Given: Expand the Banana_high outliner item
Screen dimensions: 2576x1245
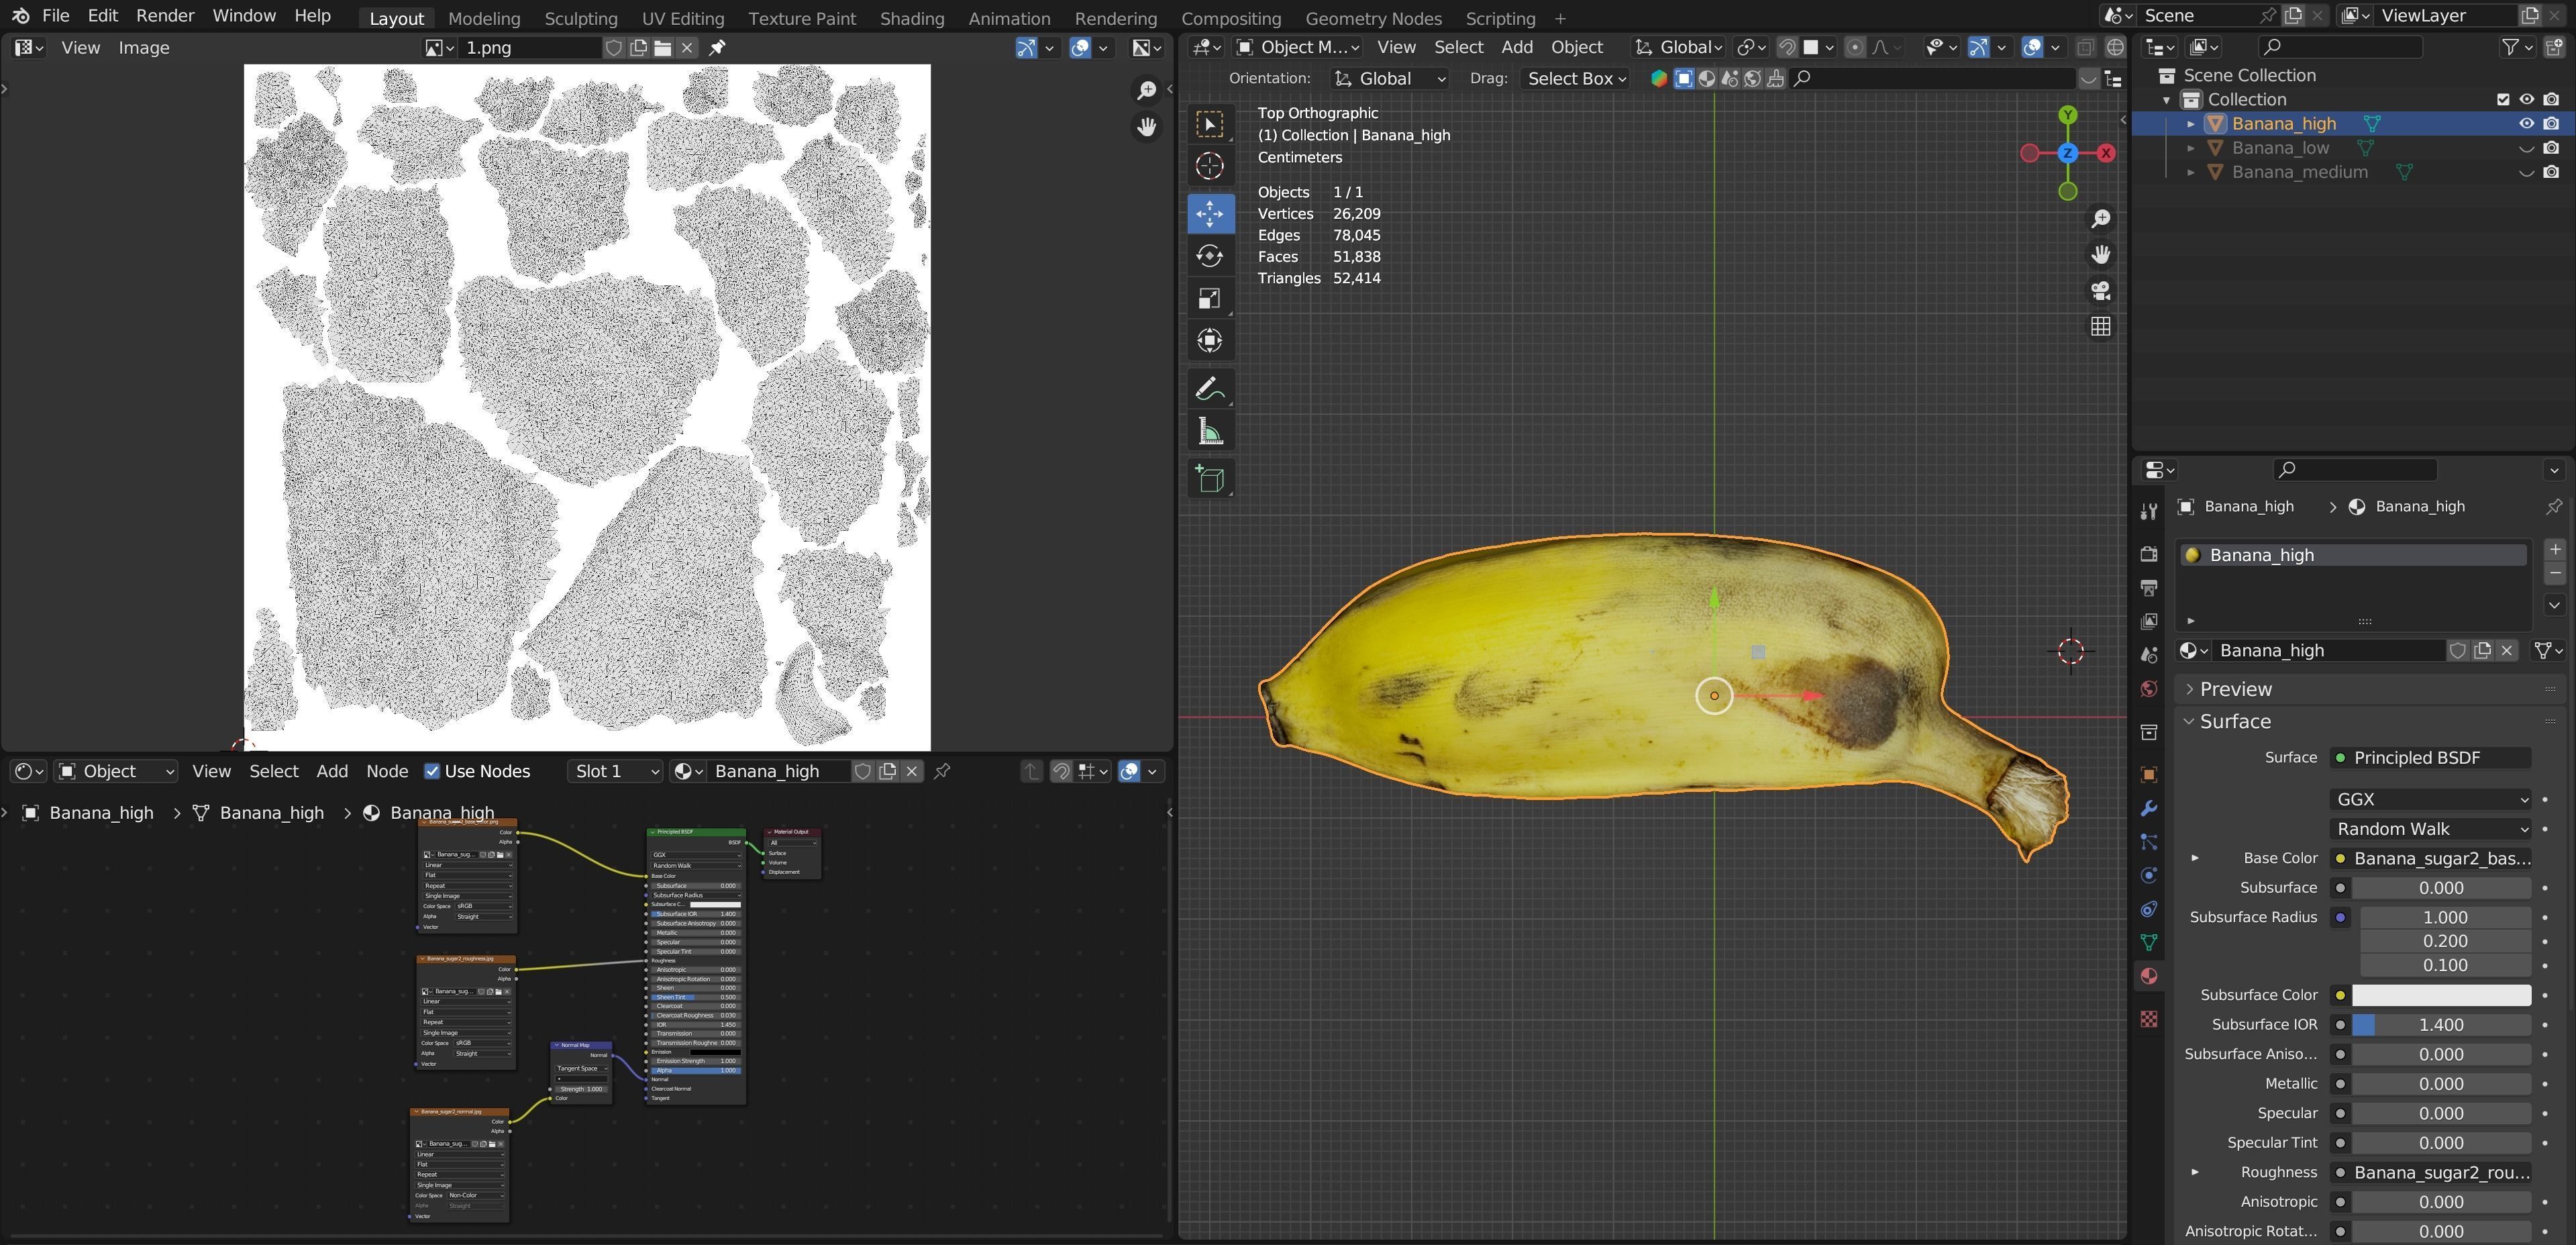Looking at the screenshot, I should click(x=2190, y=124).
